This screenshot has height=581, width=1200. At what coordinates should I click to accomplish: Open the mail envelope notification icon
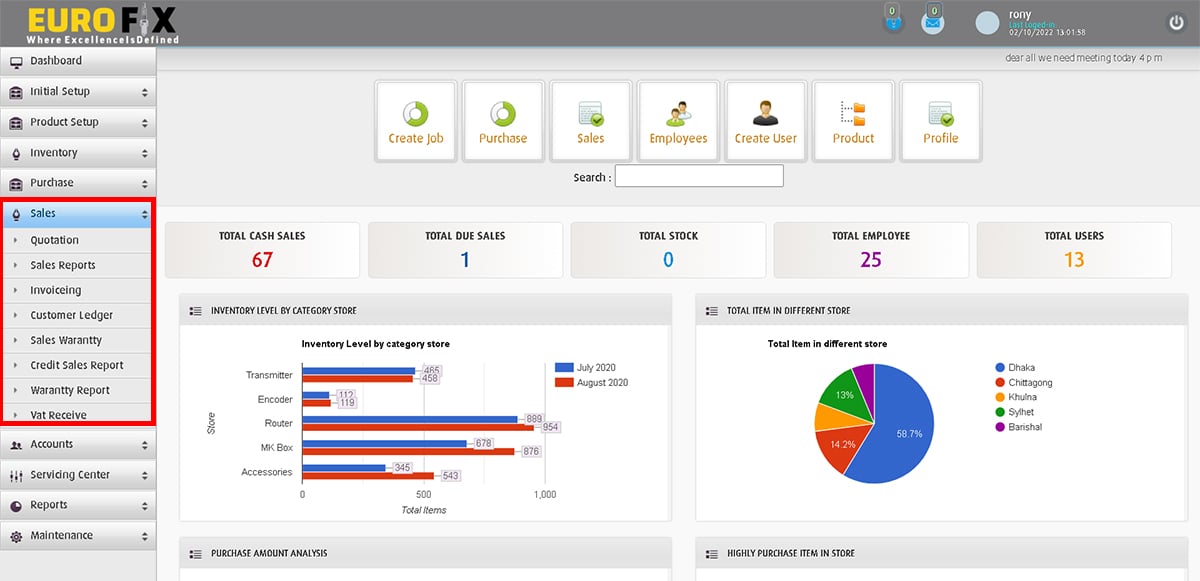click(932, 23)
